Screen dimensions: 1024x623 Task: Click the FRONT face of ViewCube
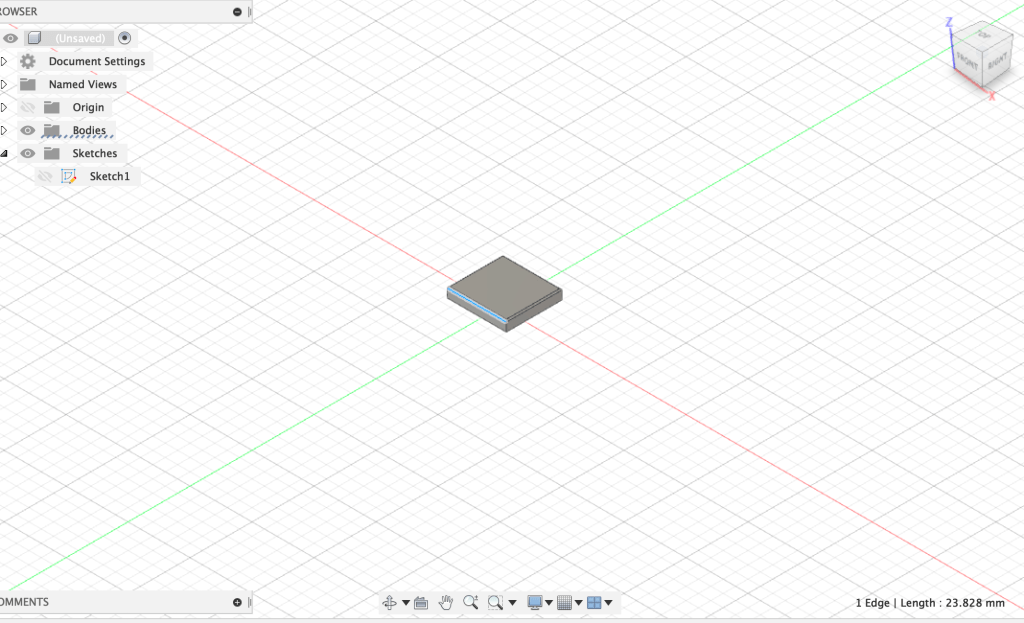(x=967, y=58)
